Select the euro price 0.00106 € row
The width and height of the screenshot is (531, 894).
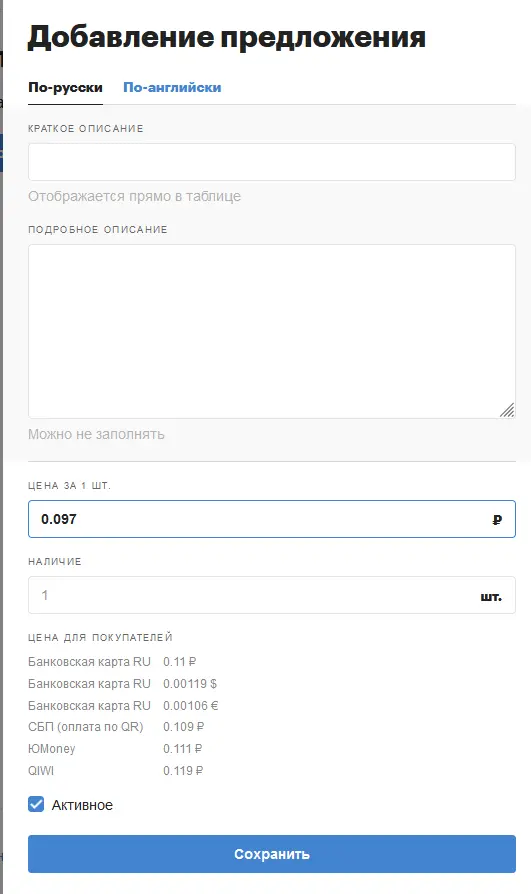pos(123,706)
